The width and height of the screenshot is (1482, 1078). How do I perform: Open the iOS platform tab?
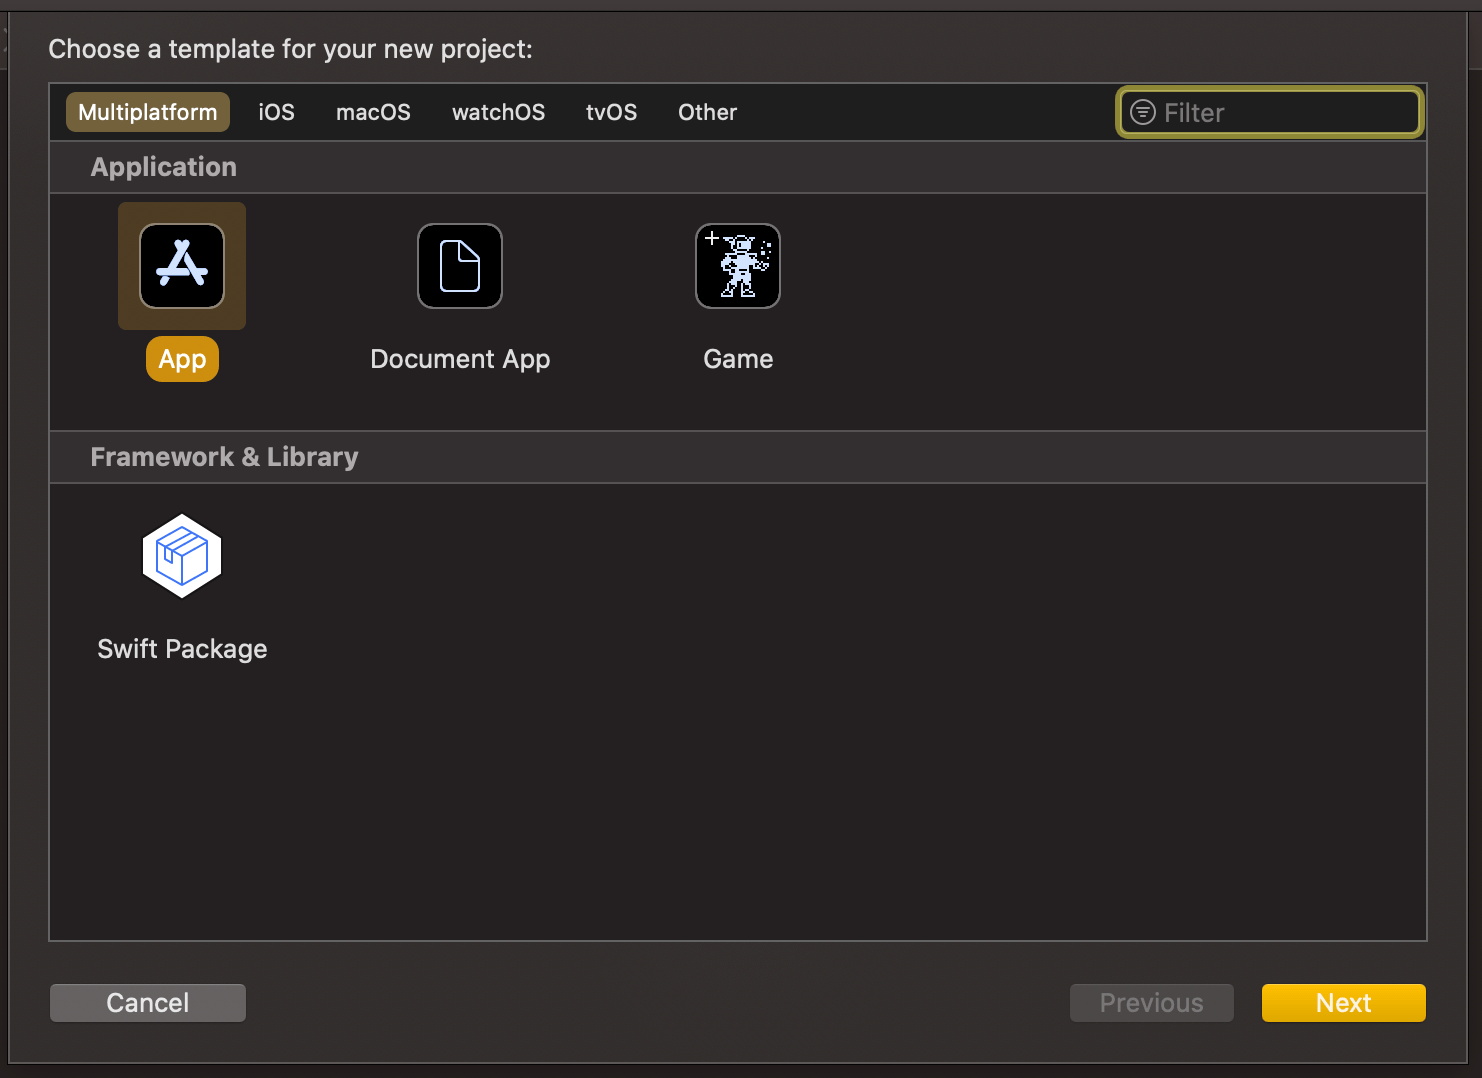tap(276, 112)
